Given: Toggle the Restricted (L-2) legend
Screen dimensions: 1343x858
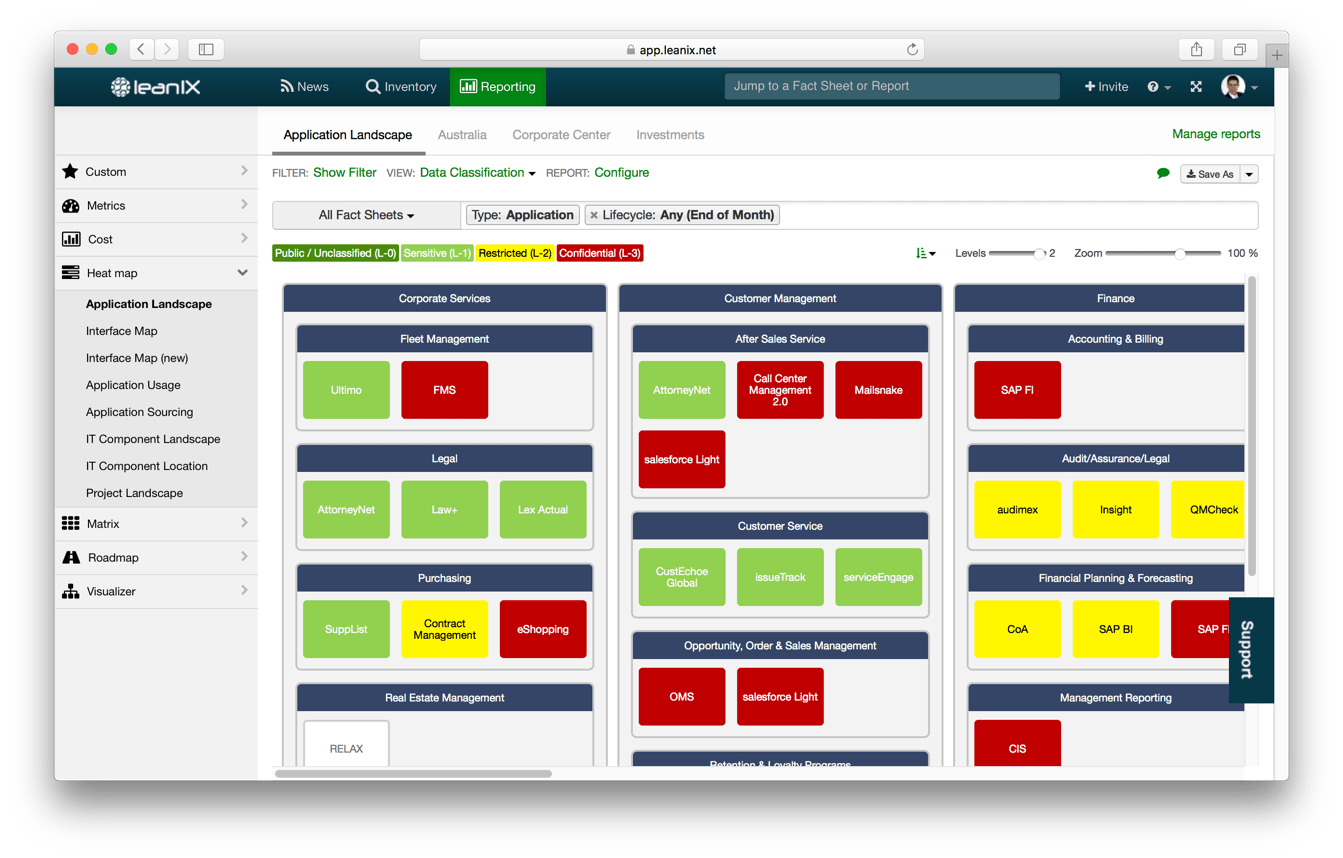Looking at the screenshot, I should (515, 253).
